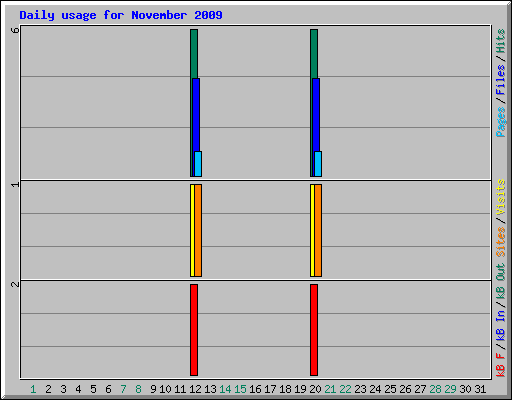Click day label '24' on the x-axis

pos(375,389)
